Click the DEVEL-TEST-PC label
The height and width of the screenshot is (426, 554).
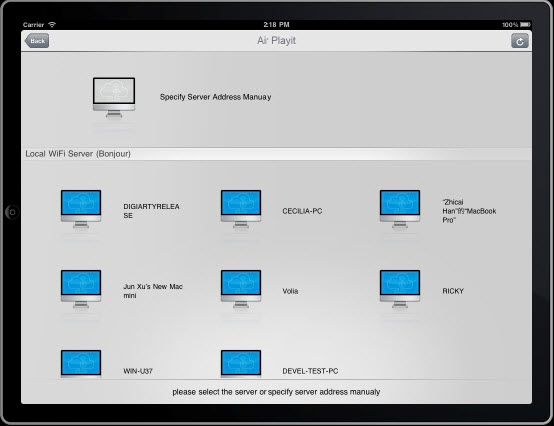click(x=310, y=371)
